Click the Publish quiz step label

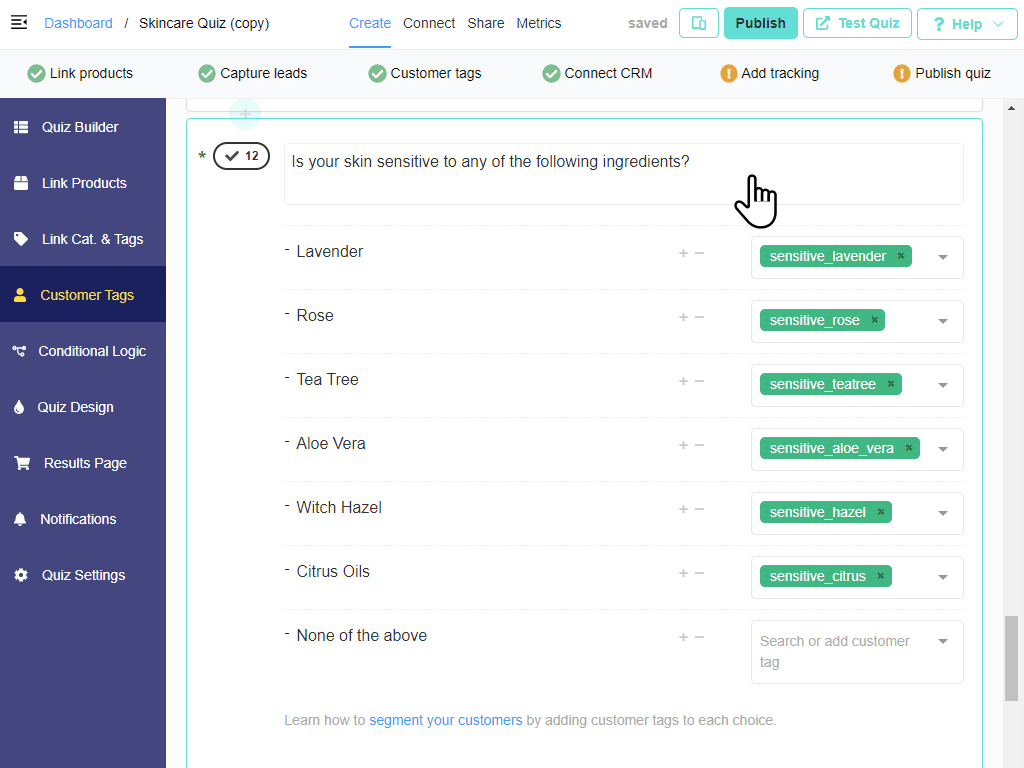(x=953, y=74)
